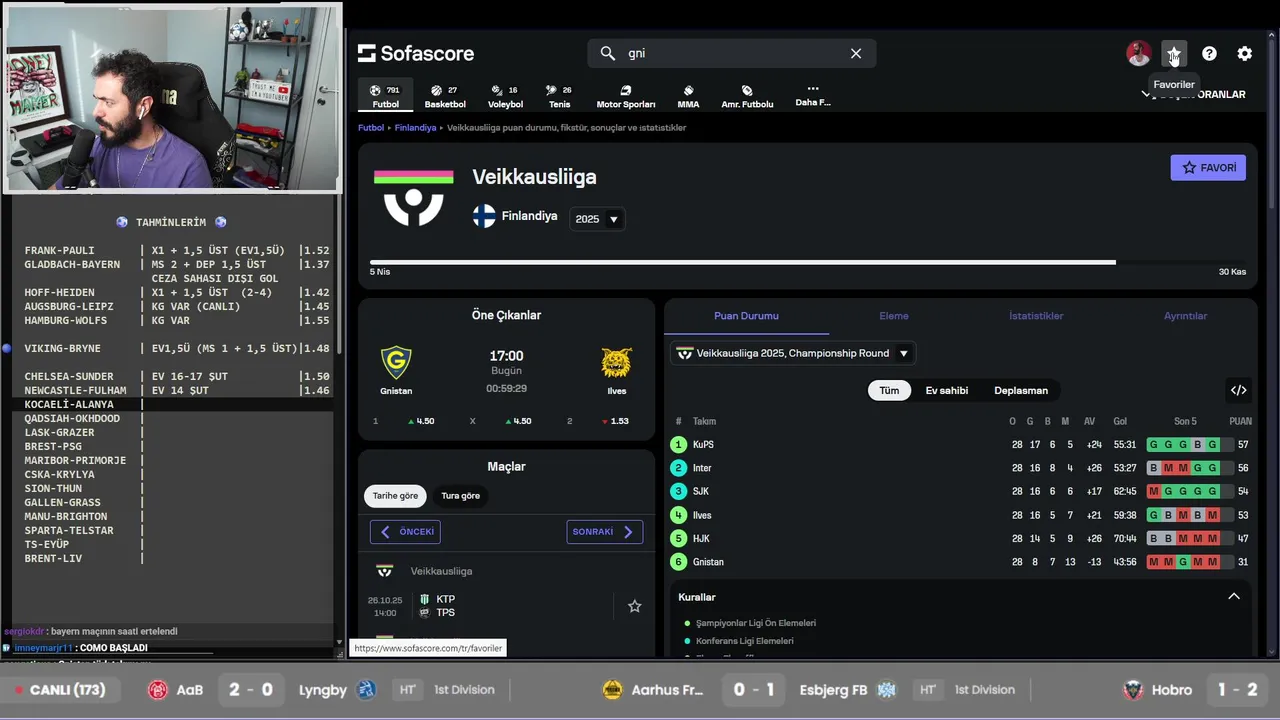Select the Tenis sport tab
Screen dimensions: 1280x720
point(559,96)
